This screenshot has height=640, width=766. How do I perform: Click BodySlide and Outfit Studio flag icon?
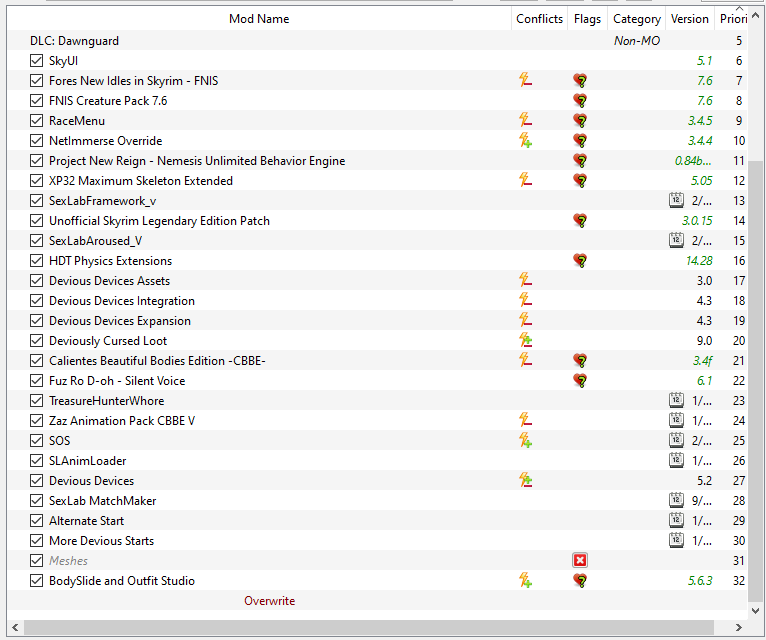pyautogui.click(x=580, y=581)
